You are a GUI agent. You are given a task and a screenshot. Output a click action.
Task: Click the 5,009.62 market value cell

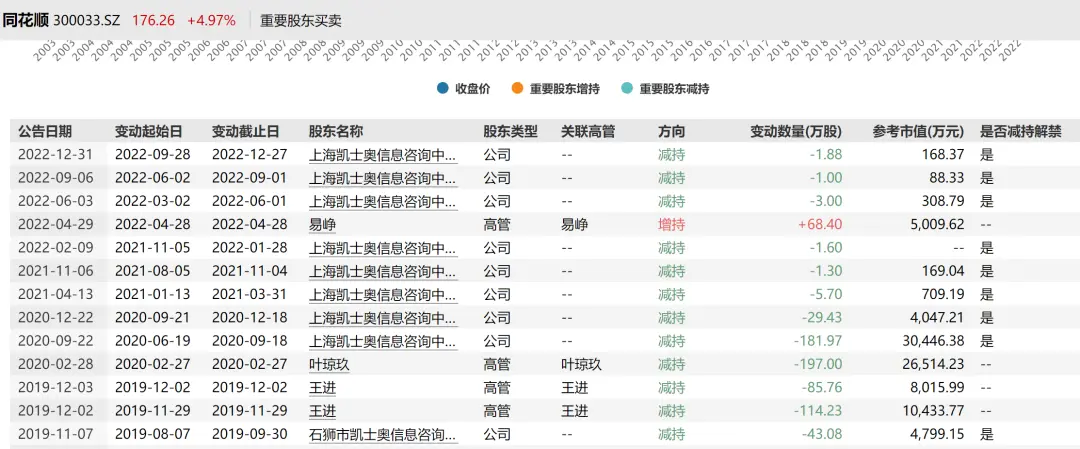click(x=936, y=224)
